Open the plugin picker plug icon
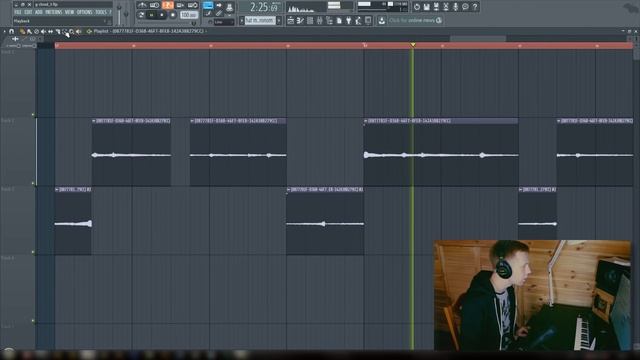The image size is (640, 360). [x=349, y=20]
